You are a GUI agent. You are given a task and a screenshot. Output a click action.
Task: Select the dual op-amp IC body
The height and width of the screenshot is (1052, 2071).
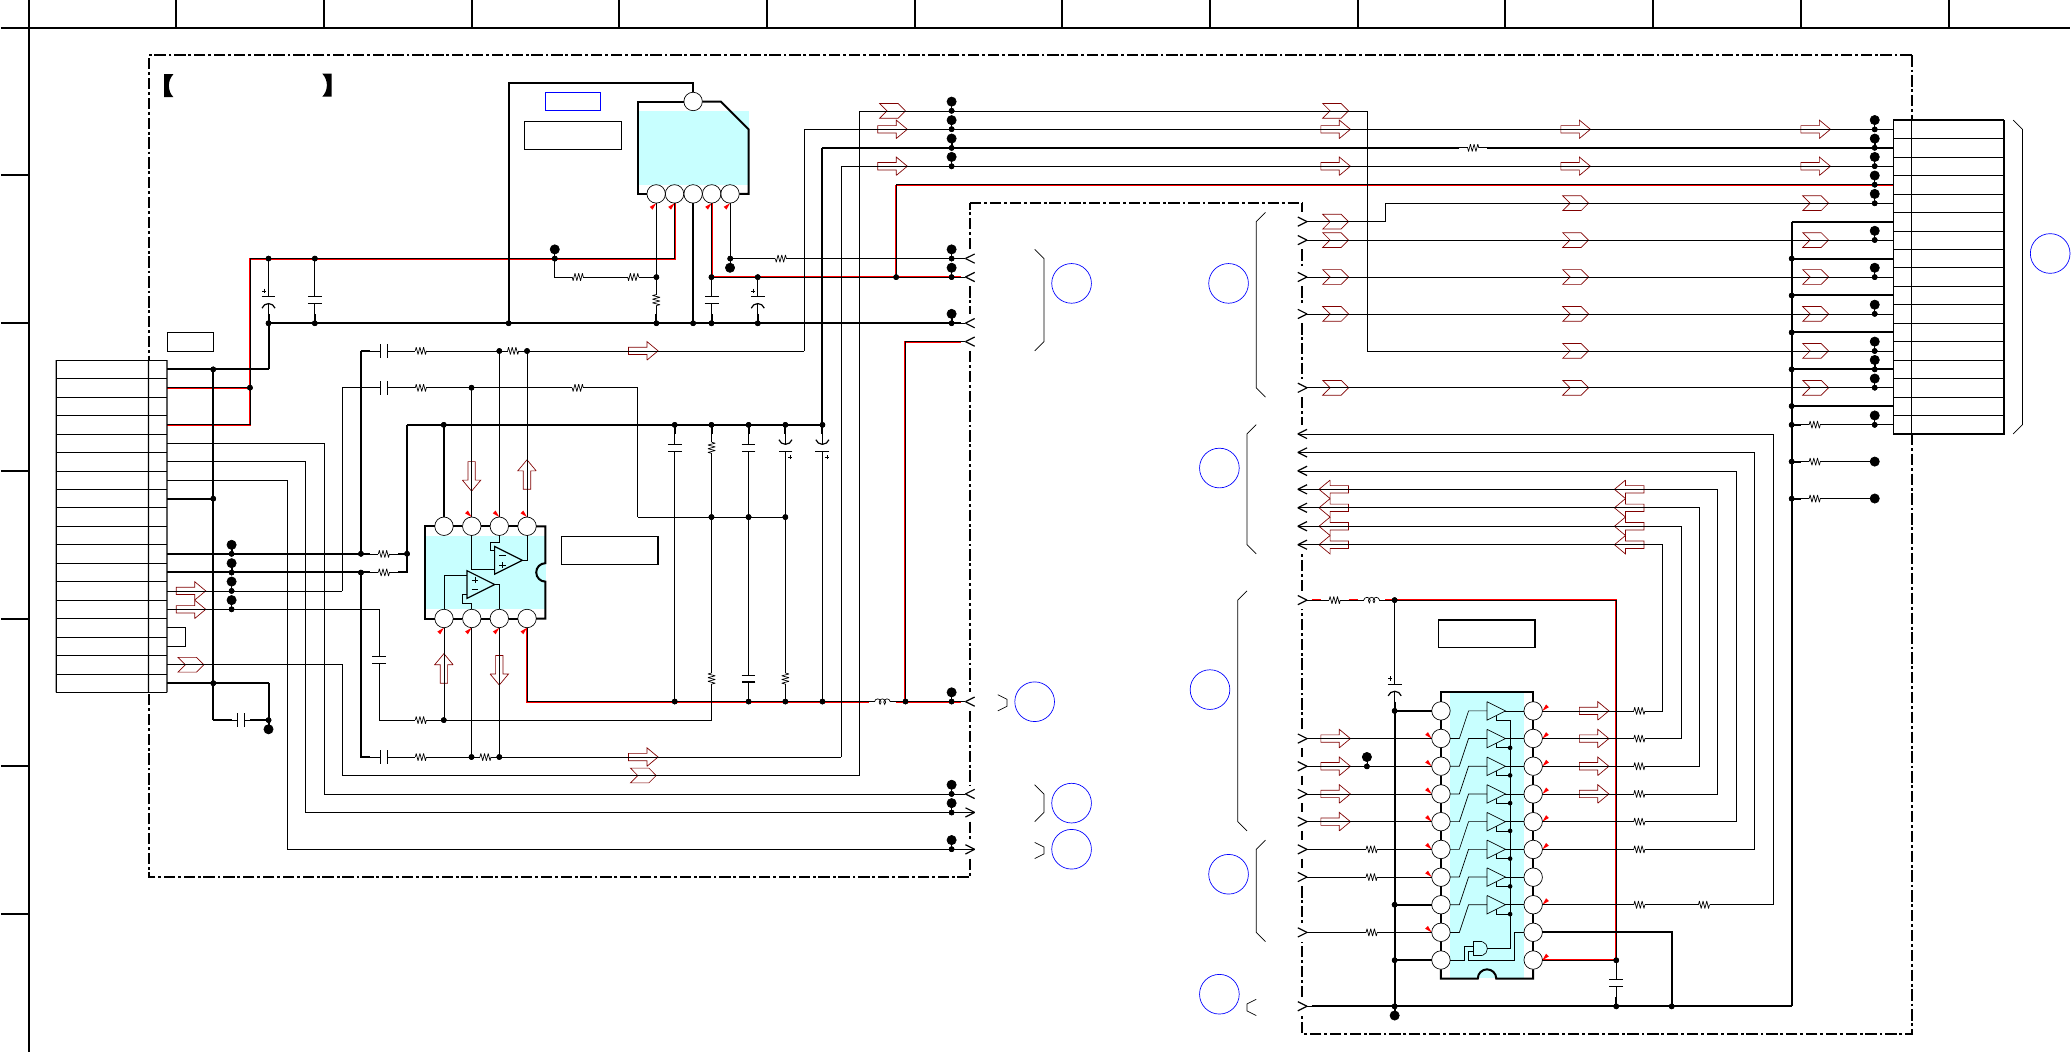485,572
